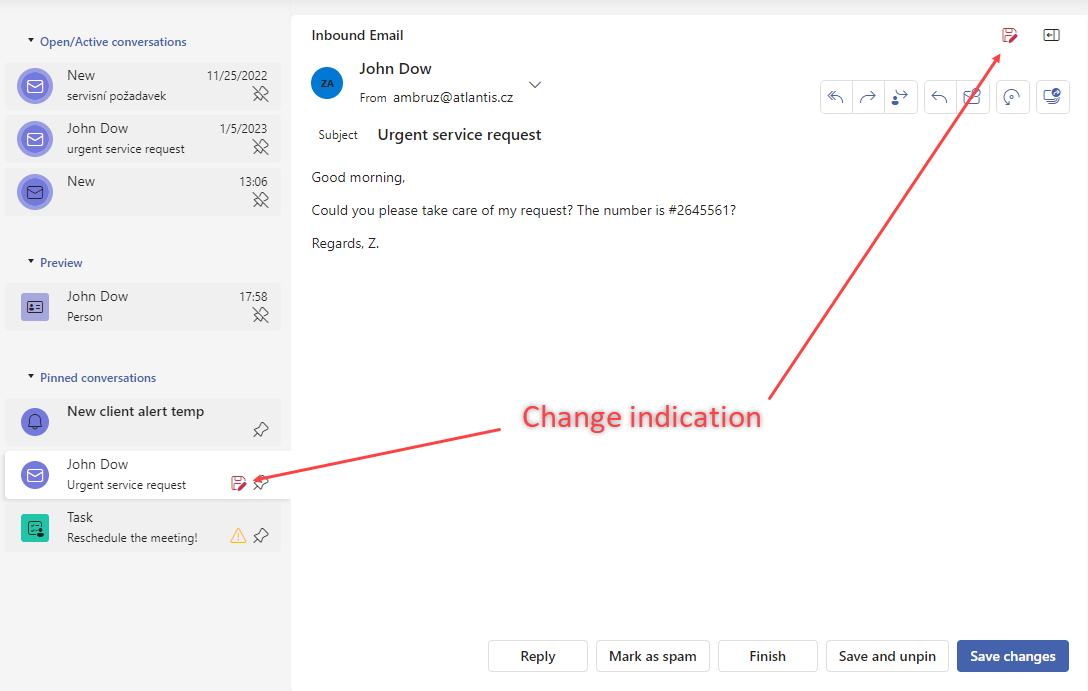Click the body line containing #2645561
The height and width of the screenshot is (691, 1088).
(524, 210)
